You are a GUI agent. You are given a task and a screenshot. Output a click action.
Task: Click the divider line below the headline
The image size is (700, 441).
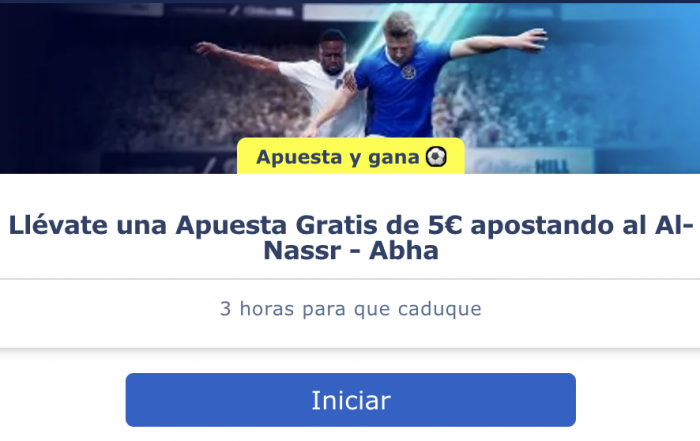pyautogui.click(x=350, y=279)
